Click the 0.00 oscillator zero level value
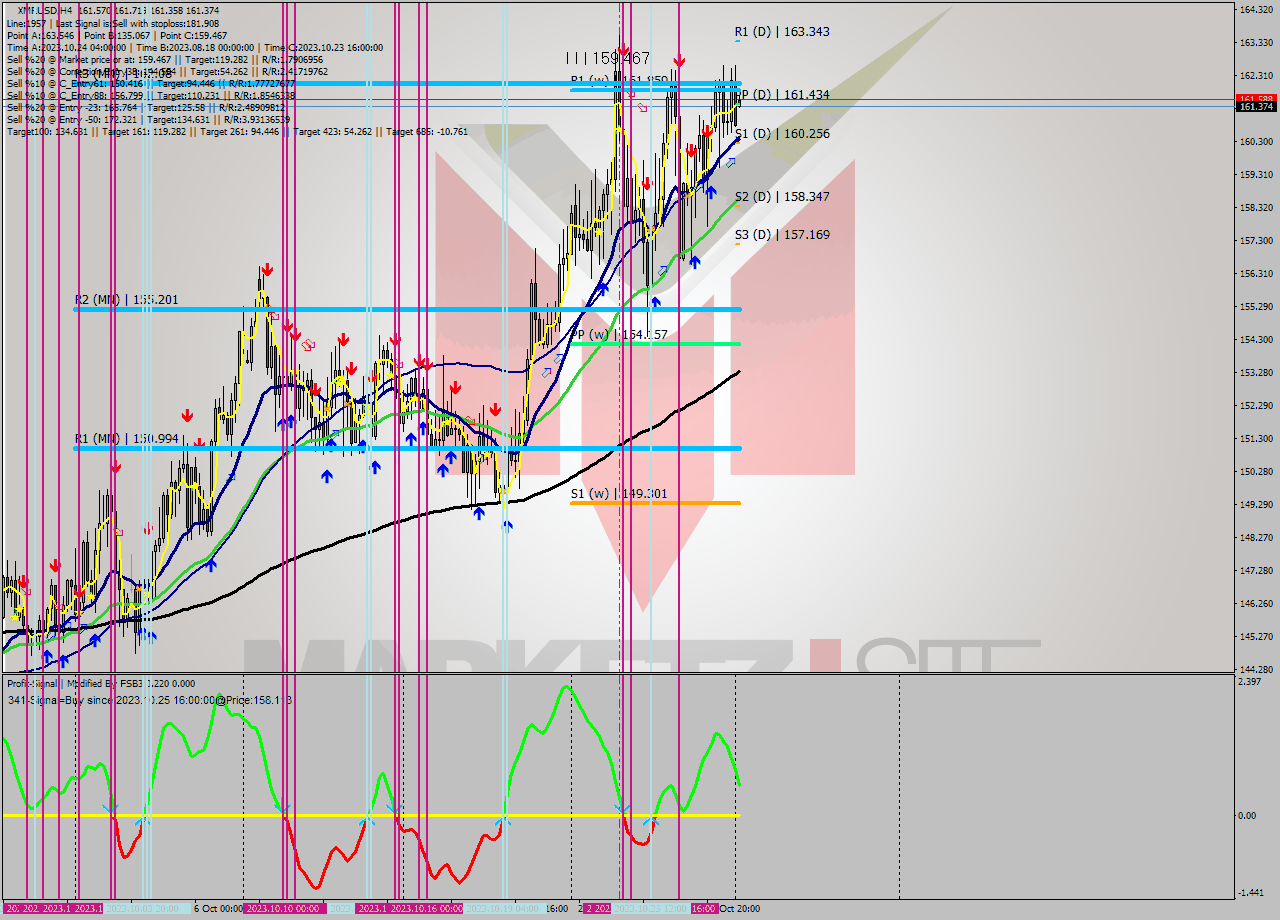The height and width of the screenshot is (920, 1280). pos(1248,816)
